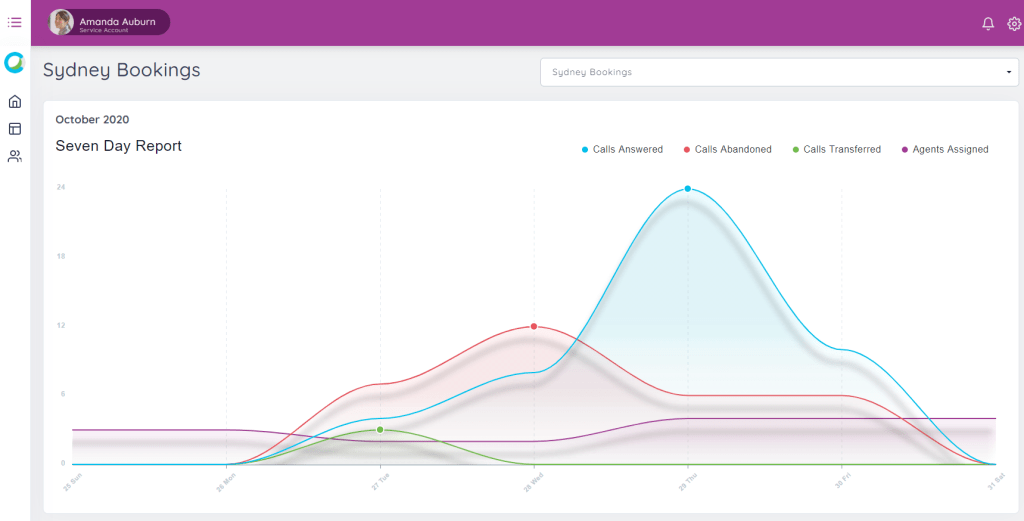Open the layout dashboard sidebar icon
Screen dimensions: 1024x521
(15, 128)
